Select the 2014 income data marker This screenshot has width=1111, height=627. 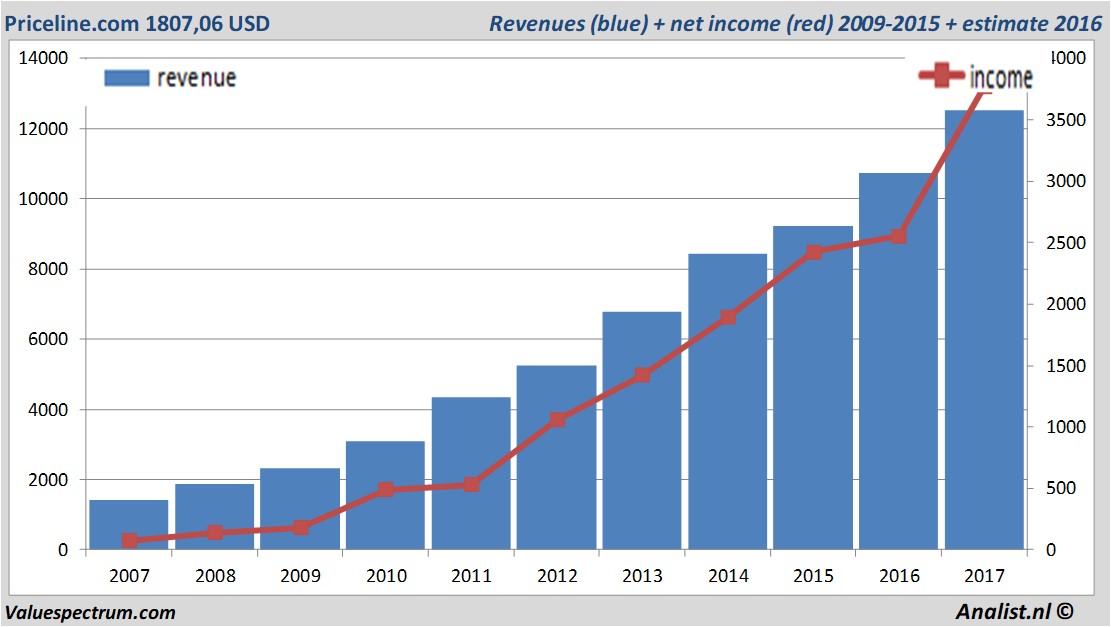pos(728,317)
